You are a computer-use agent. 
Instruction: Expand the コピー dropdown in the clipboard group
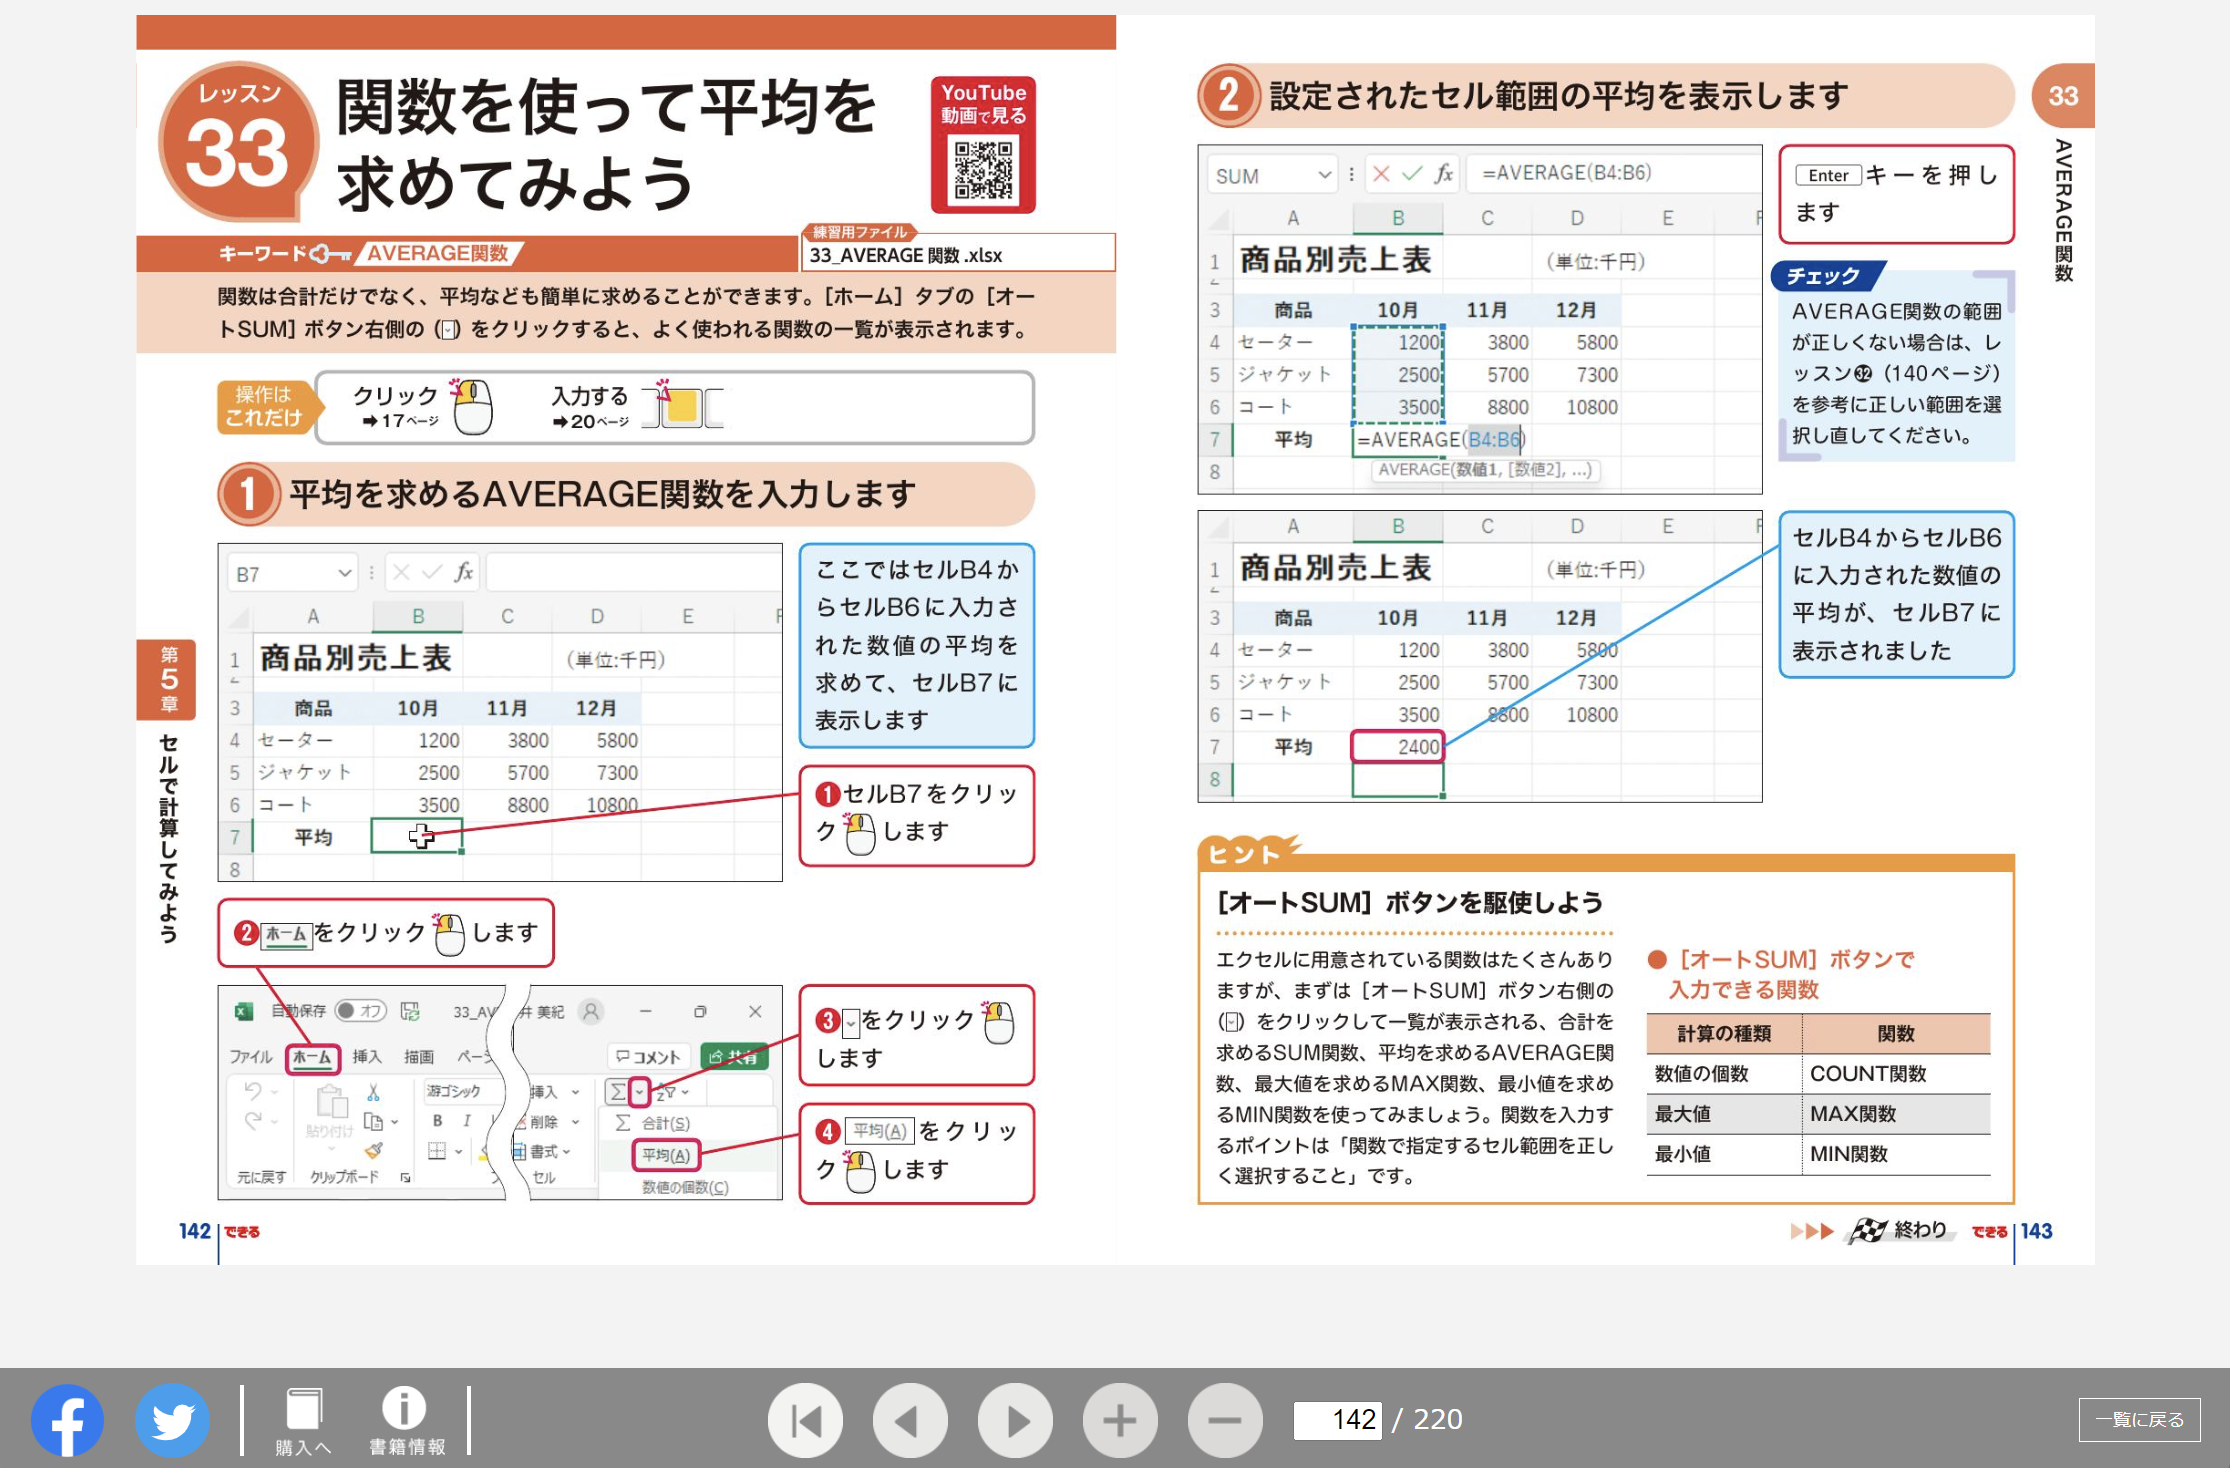coord(394,1120)
